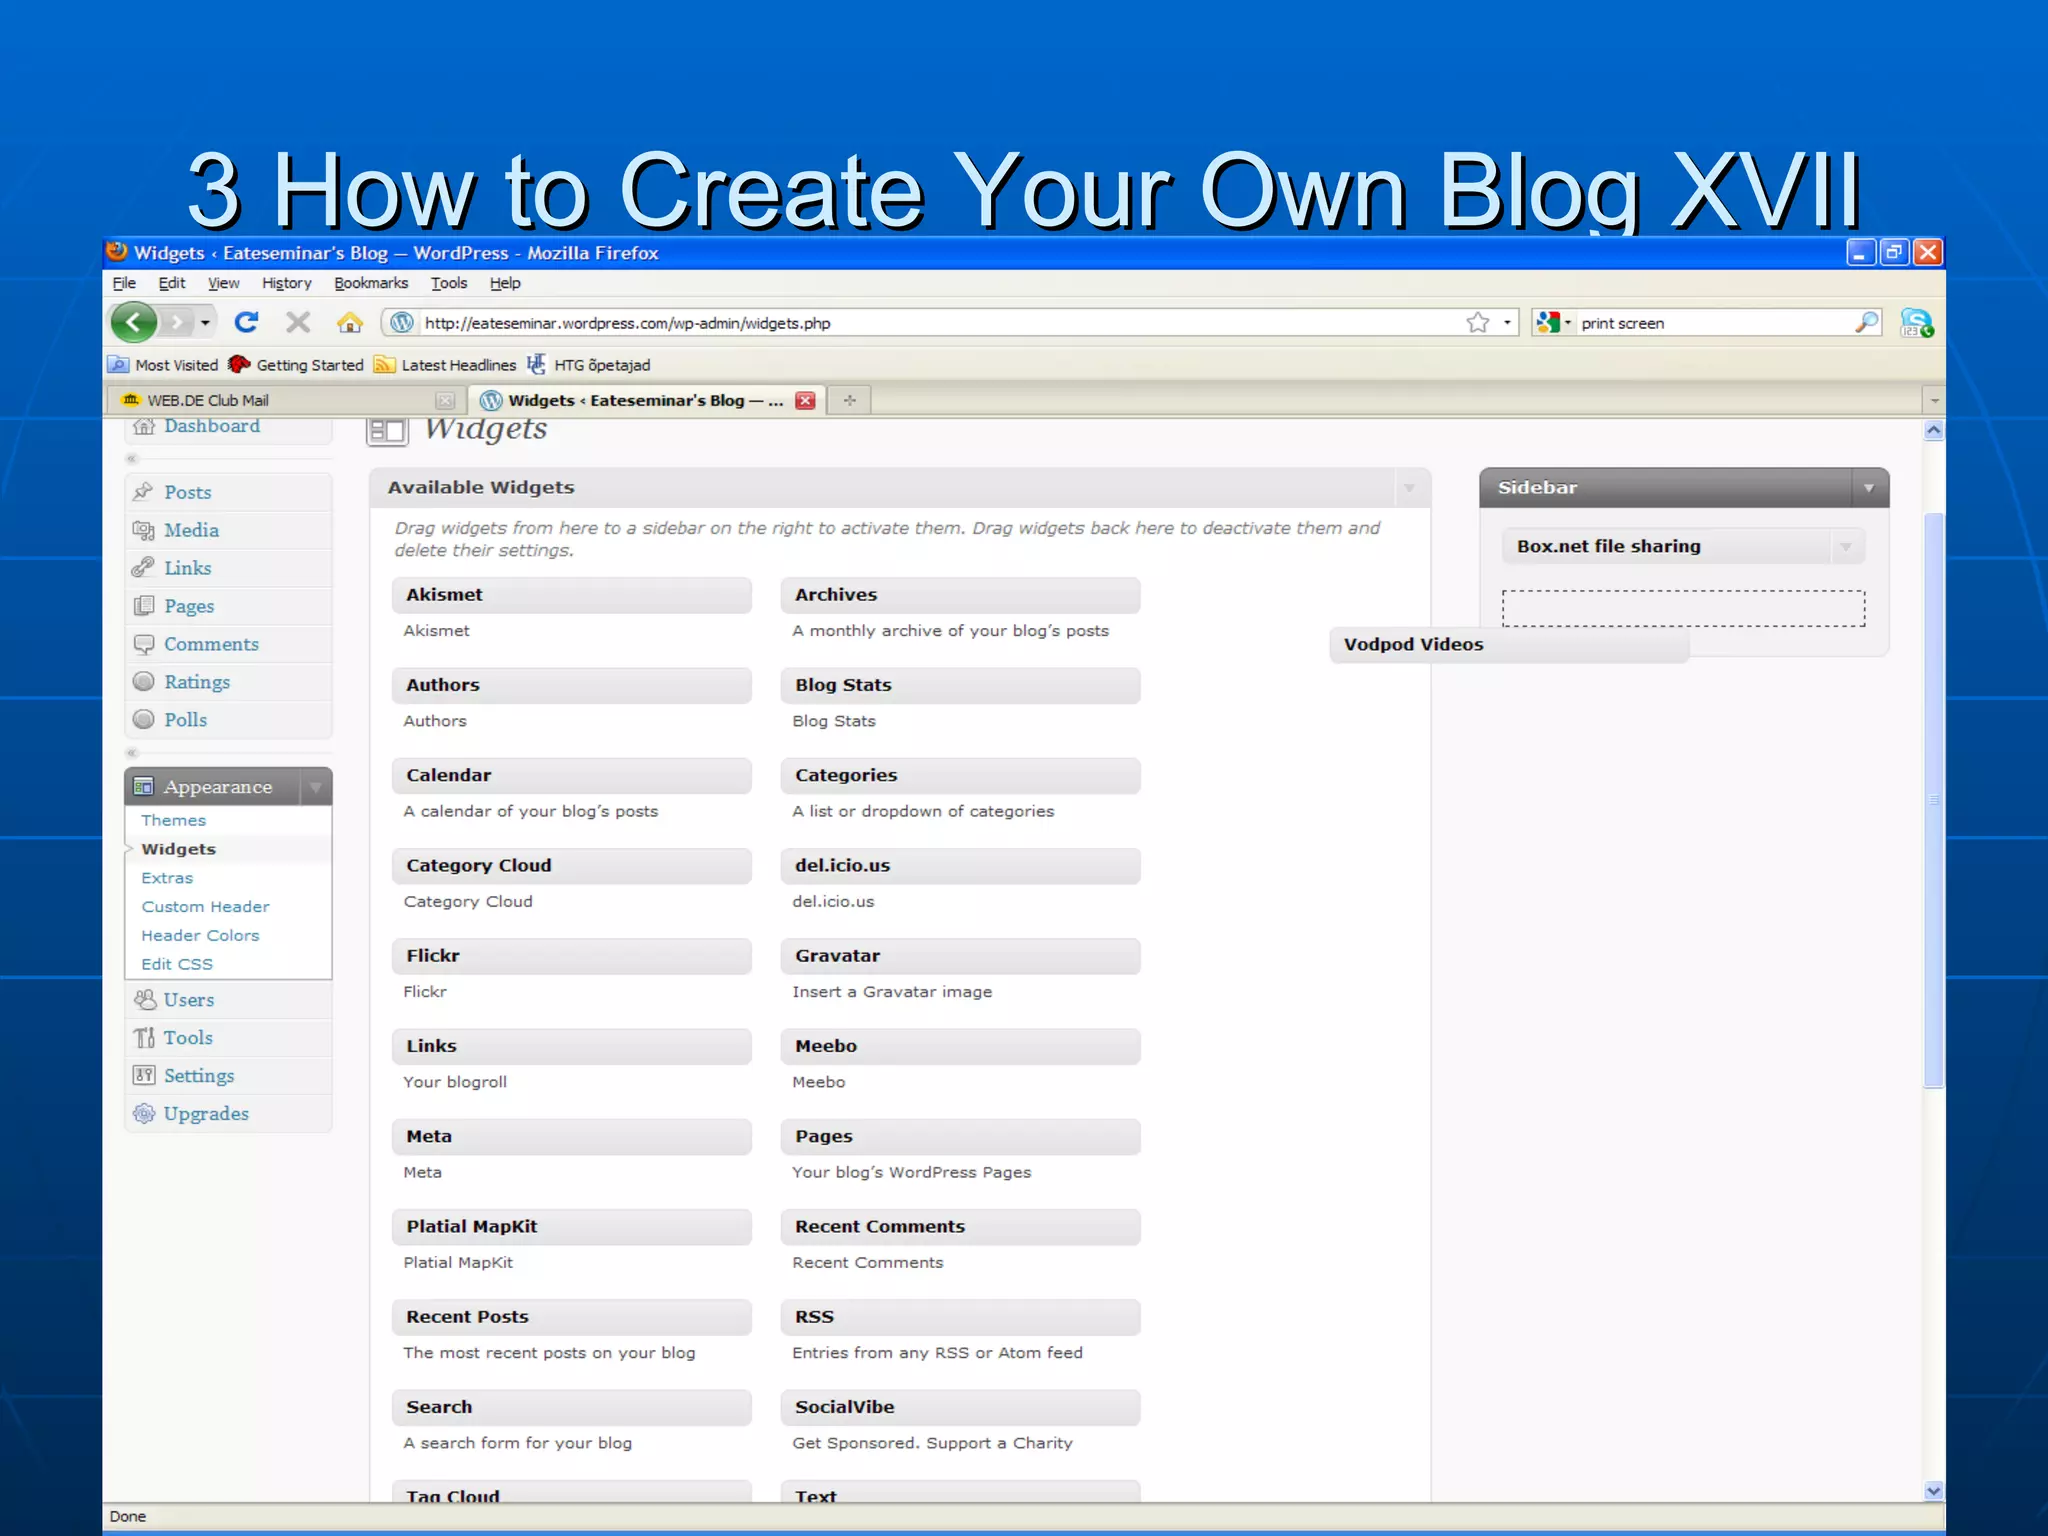
Task: Click the Pages icon in sidebar
Action: [x=144, y=605]
